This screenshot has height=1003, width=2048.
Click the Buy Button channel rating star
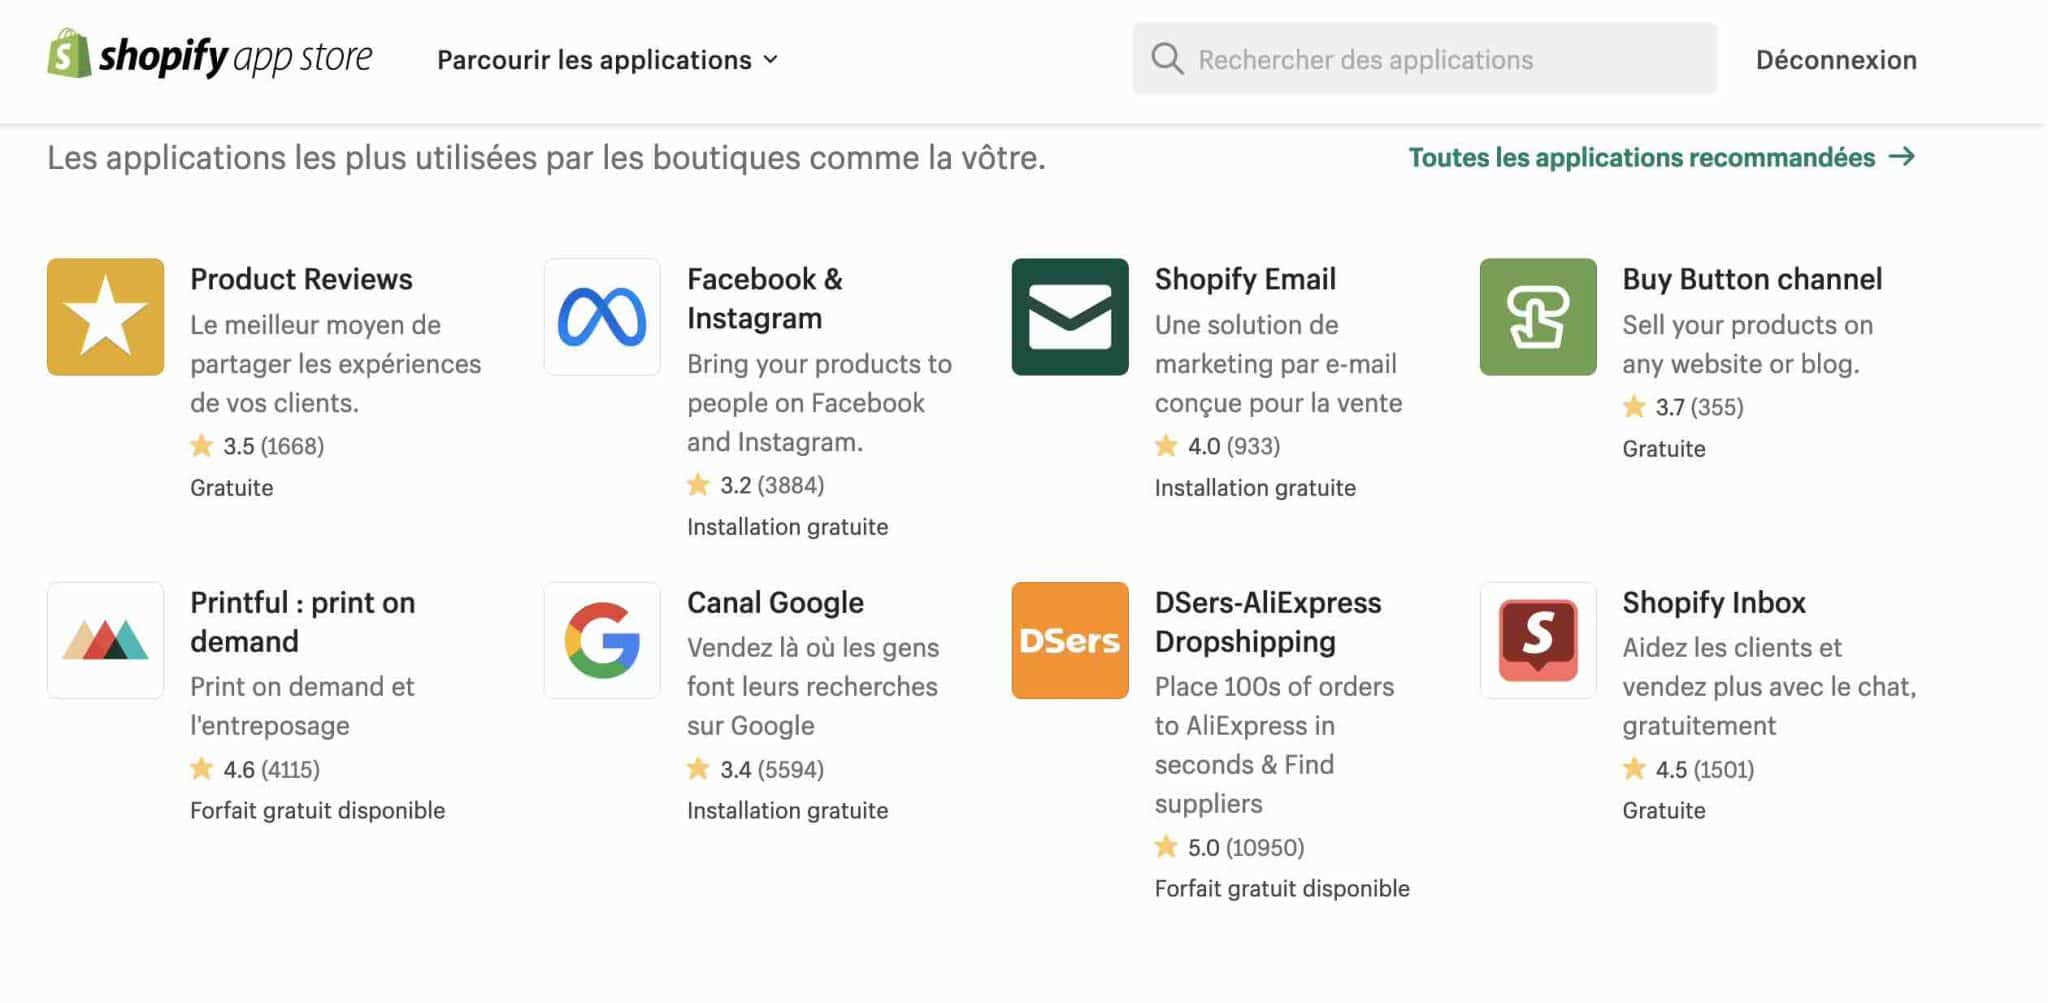pos(1634,406)
